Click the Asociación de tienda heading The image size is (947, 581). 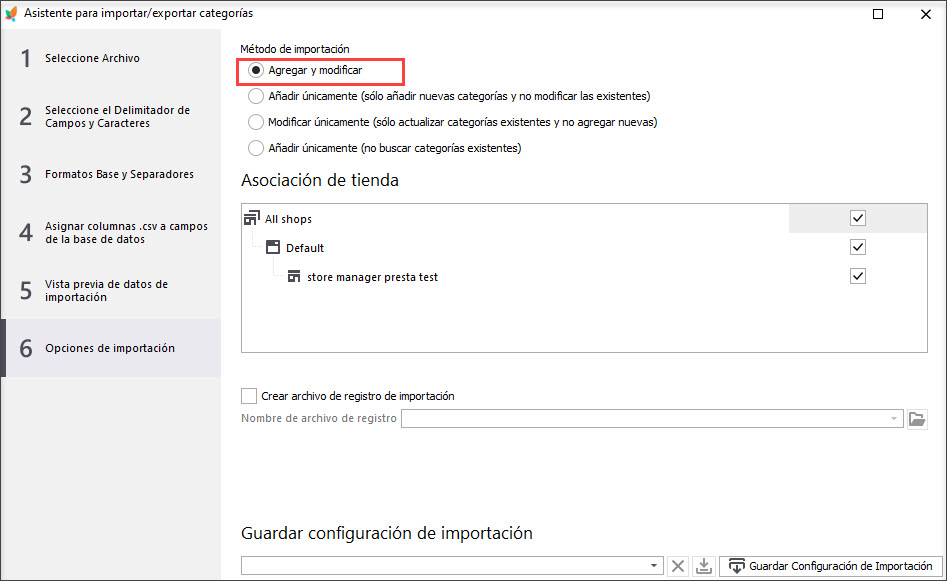pyautogui.click(x=319, y=180)
